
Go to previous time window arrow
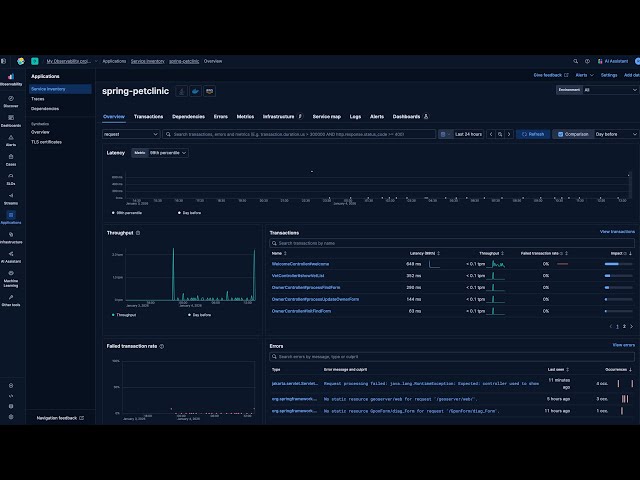491,134
